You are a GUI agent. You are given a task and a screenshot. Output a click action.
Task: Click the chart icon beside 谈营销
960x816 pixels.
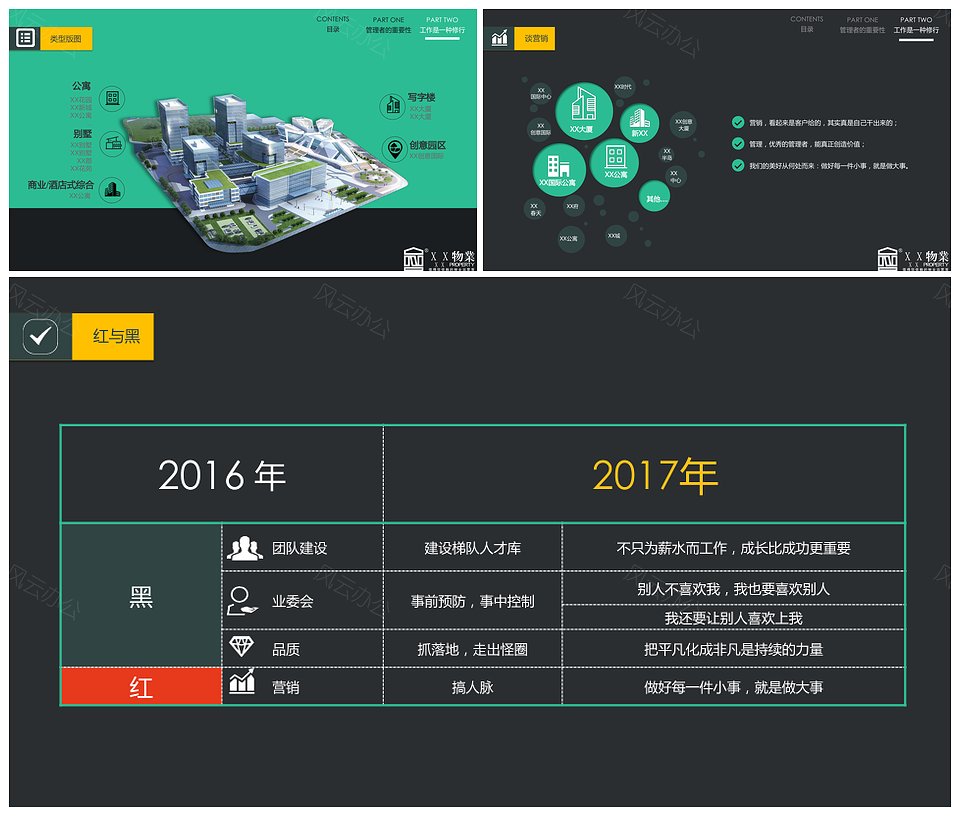500,38
